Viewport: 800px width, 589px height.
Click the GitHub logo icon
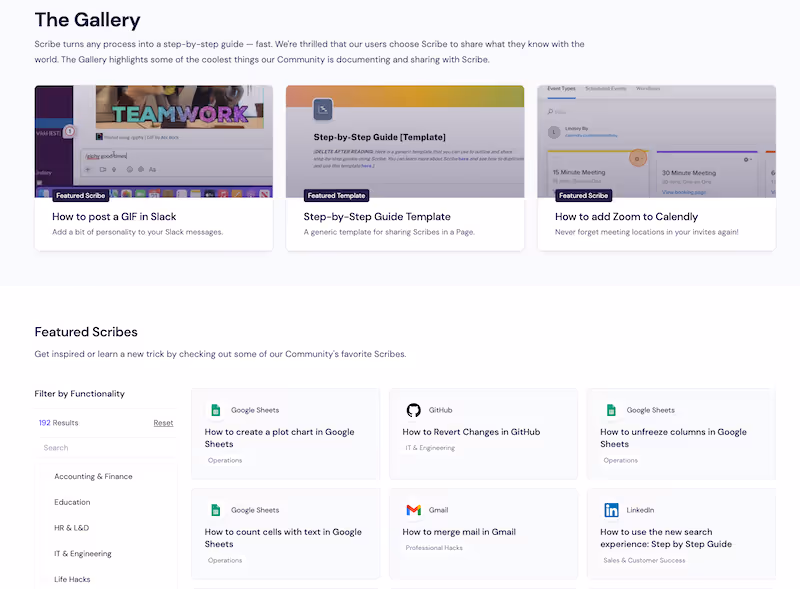click(413, 410)
